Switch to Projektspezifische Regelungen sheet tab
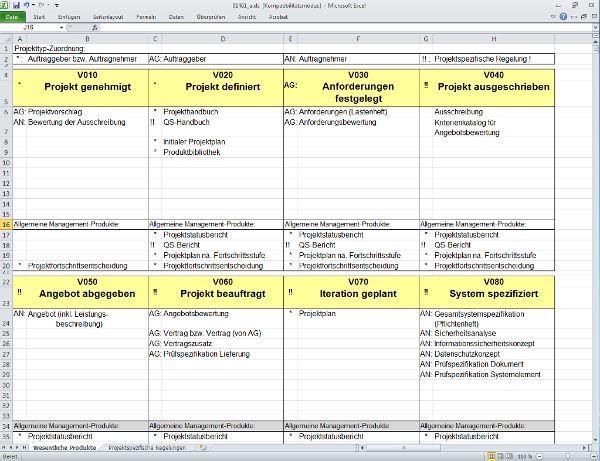This screenshot has height=461, width=600. pos(146,449)
